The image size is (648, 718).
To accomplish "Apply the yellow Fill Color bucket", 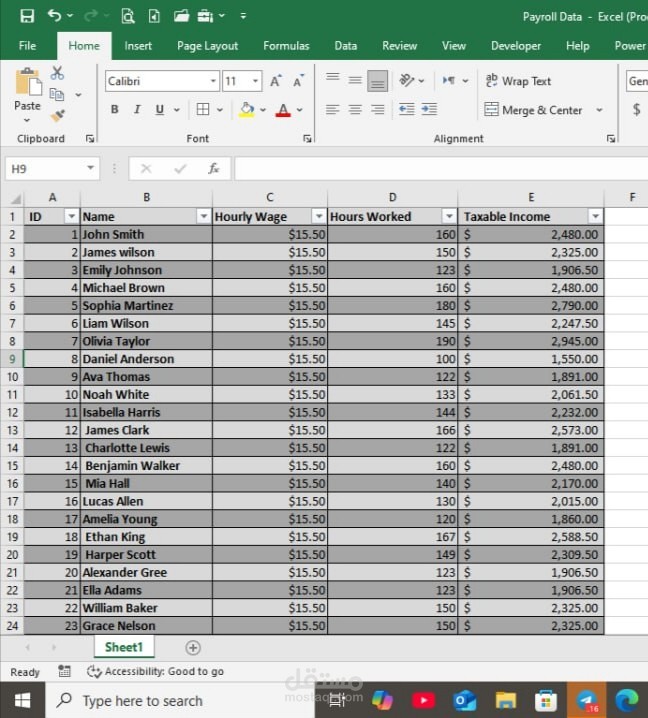I will coord(246,110).
